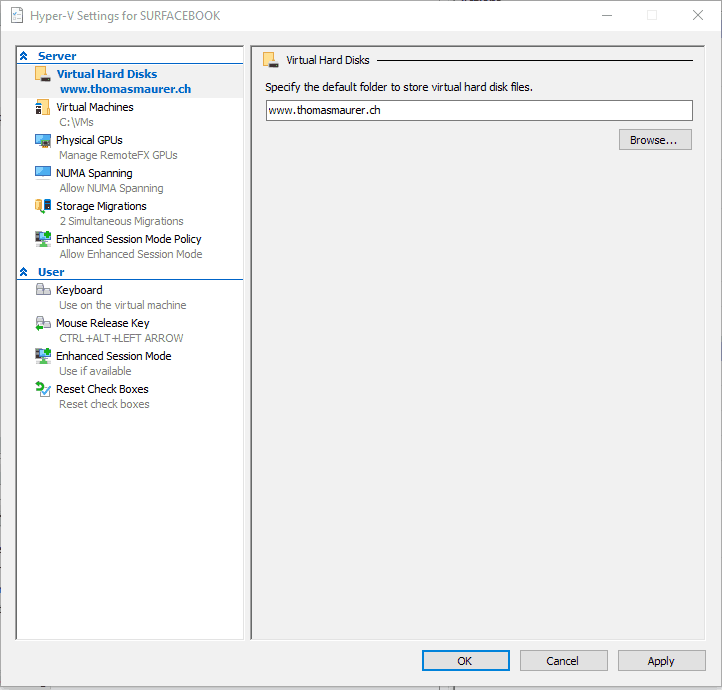The width and height of the screenshot is (722, 690).
Task: Minimize the Hyper-V Settings window
Action: (x=607, y=15)
